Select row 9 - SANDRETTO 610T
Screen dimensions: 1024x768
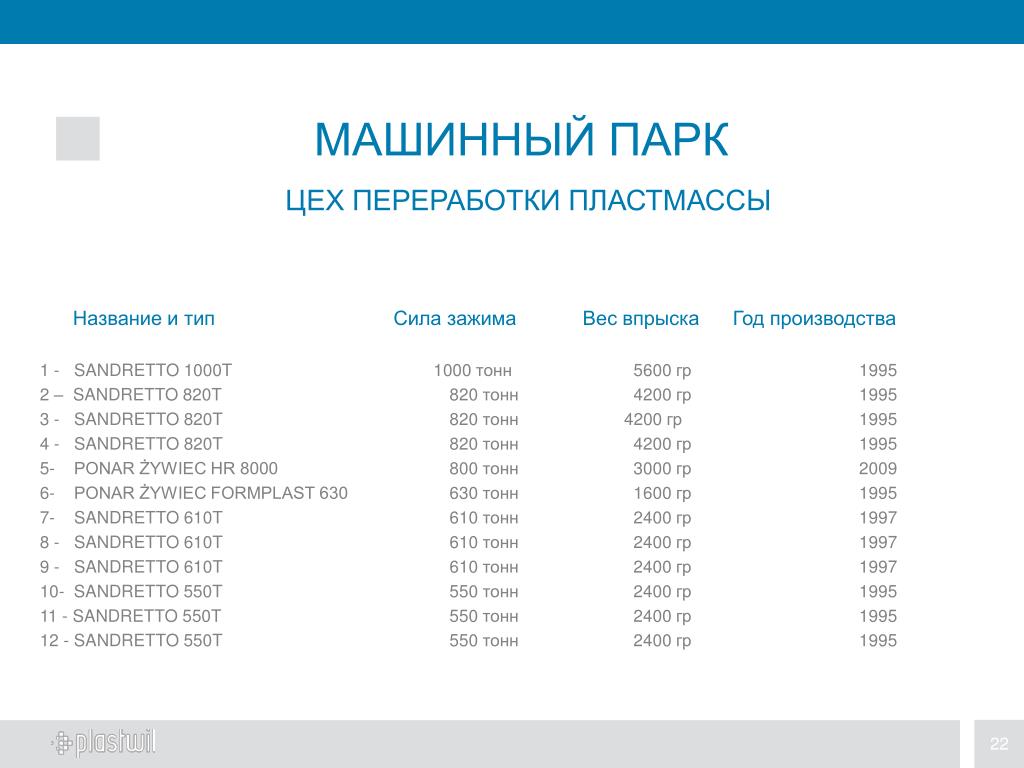click(468, 567)
